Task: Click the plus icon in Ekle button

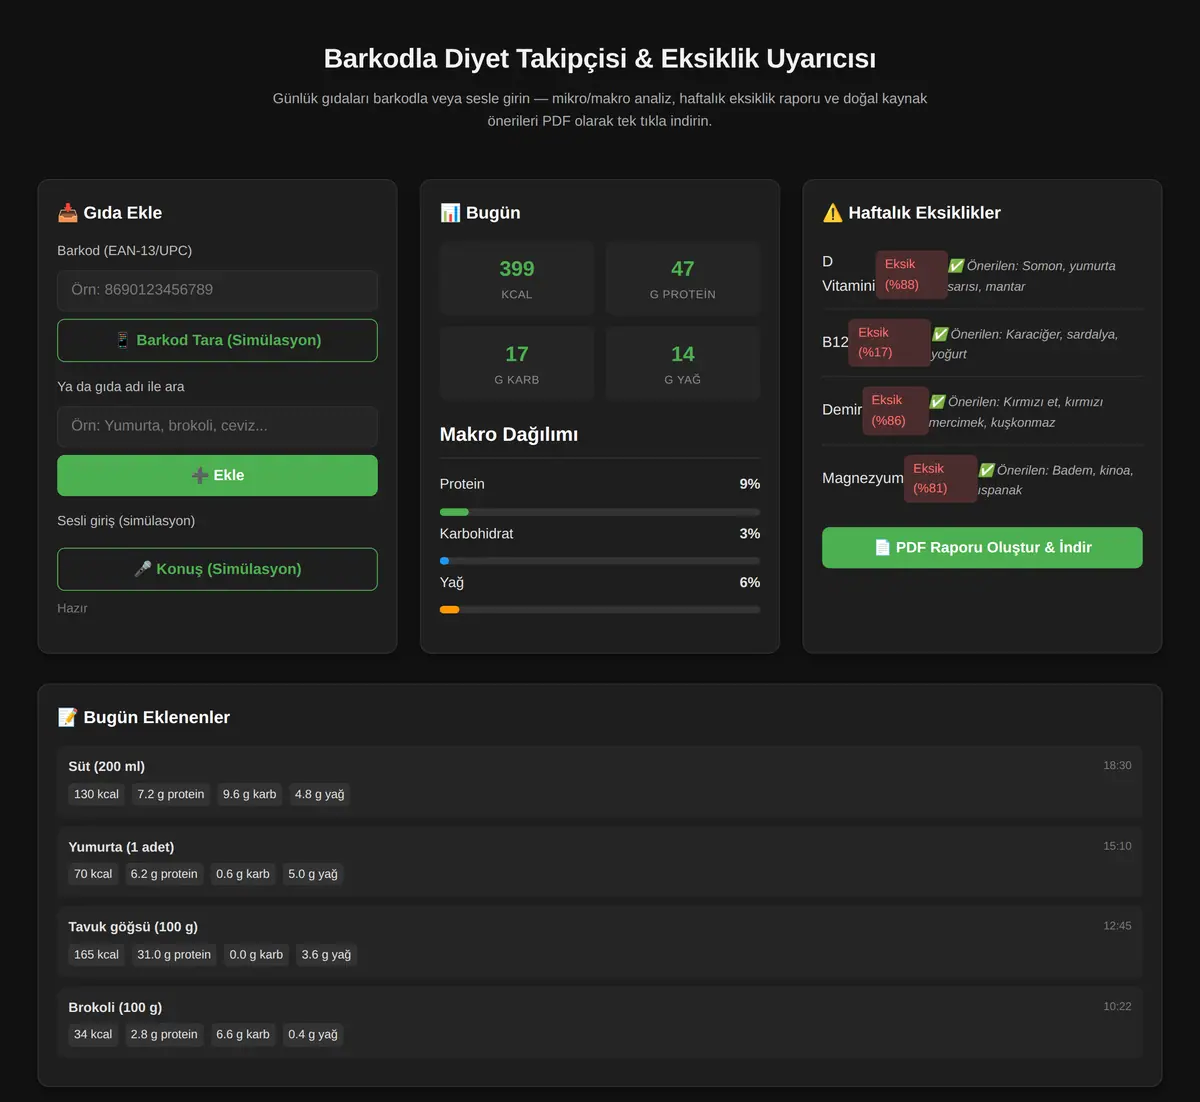Action: [x=200, y=475]
